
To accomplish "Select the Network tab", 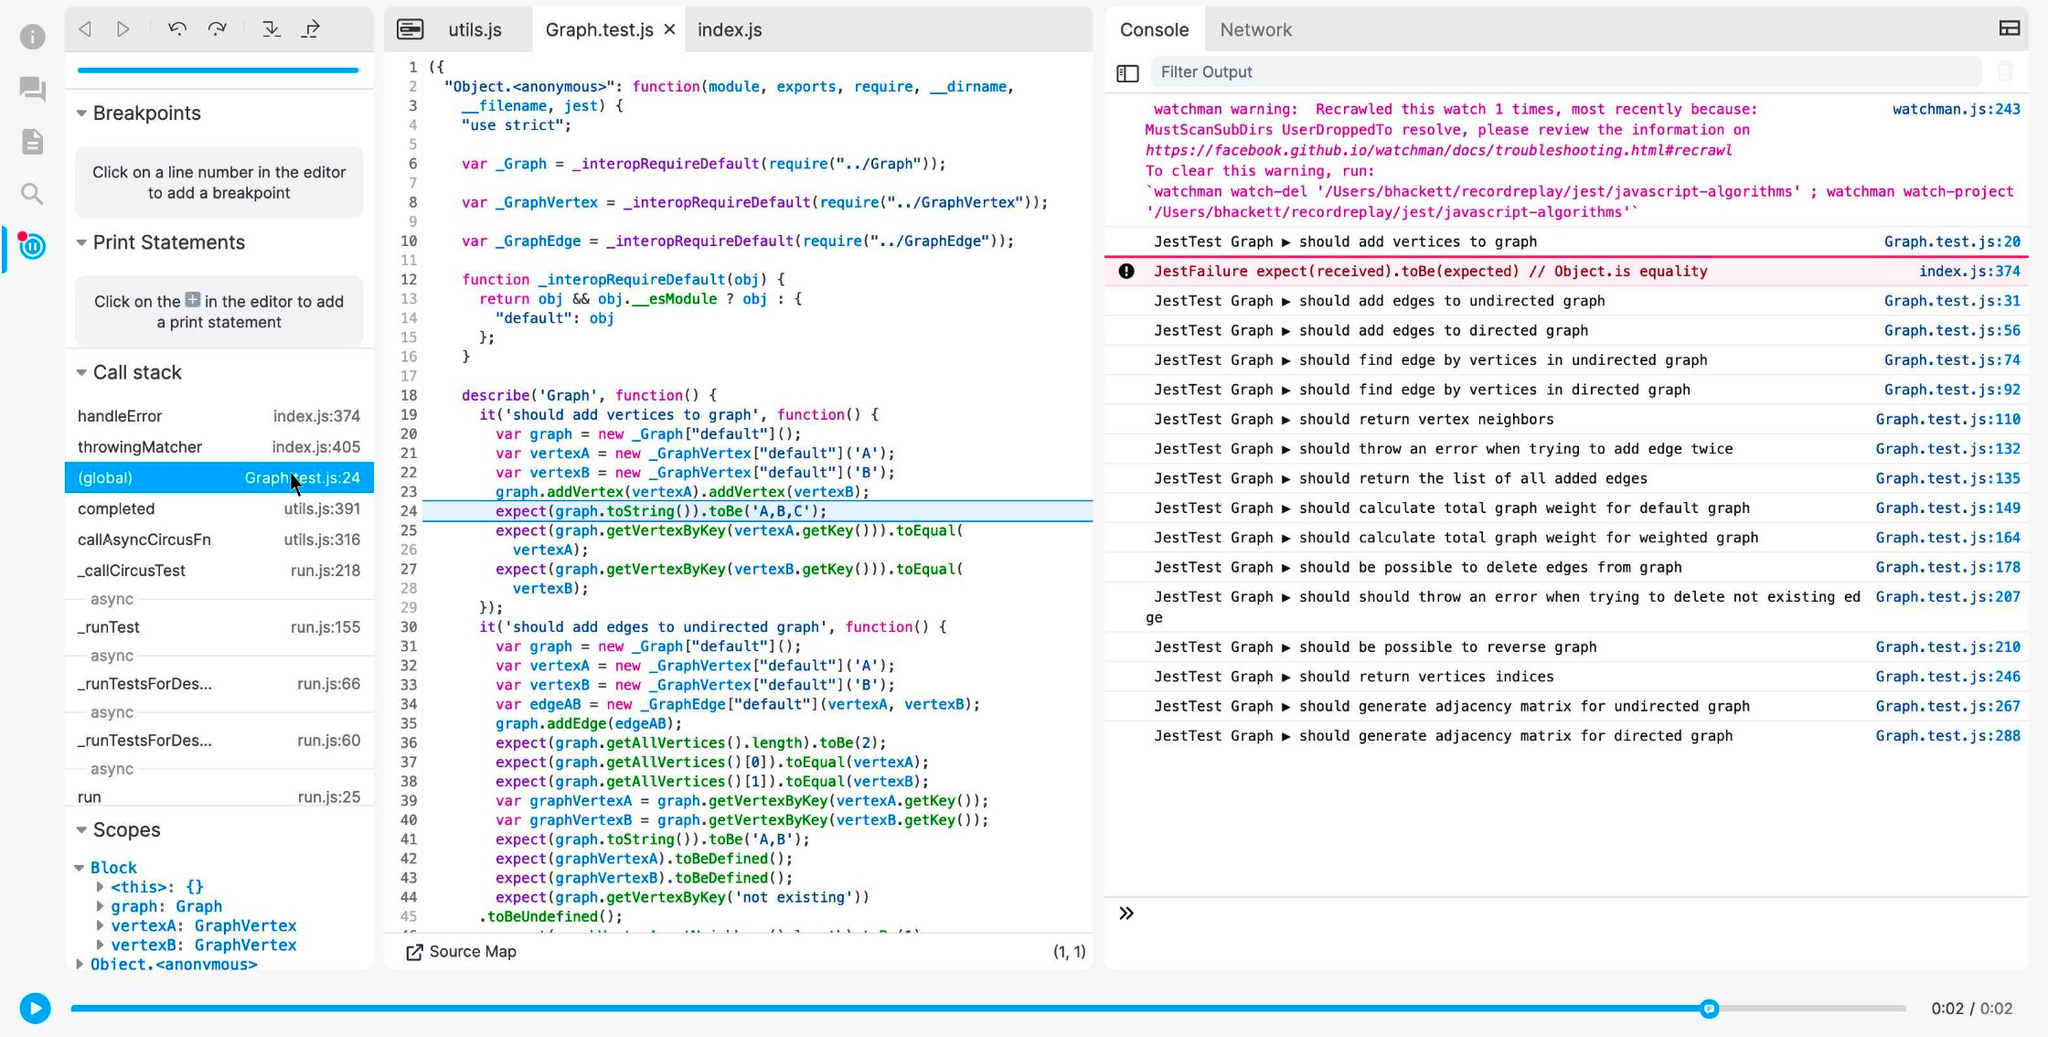I will [x=1256, y=30].
